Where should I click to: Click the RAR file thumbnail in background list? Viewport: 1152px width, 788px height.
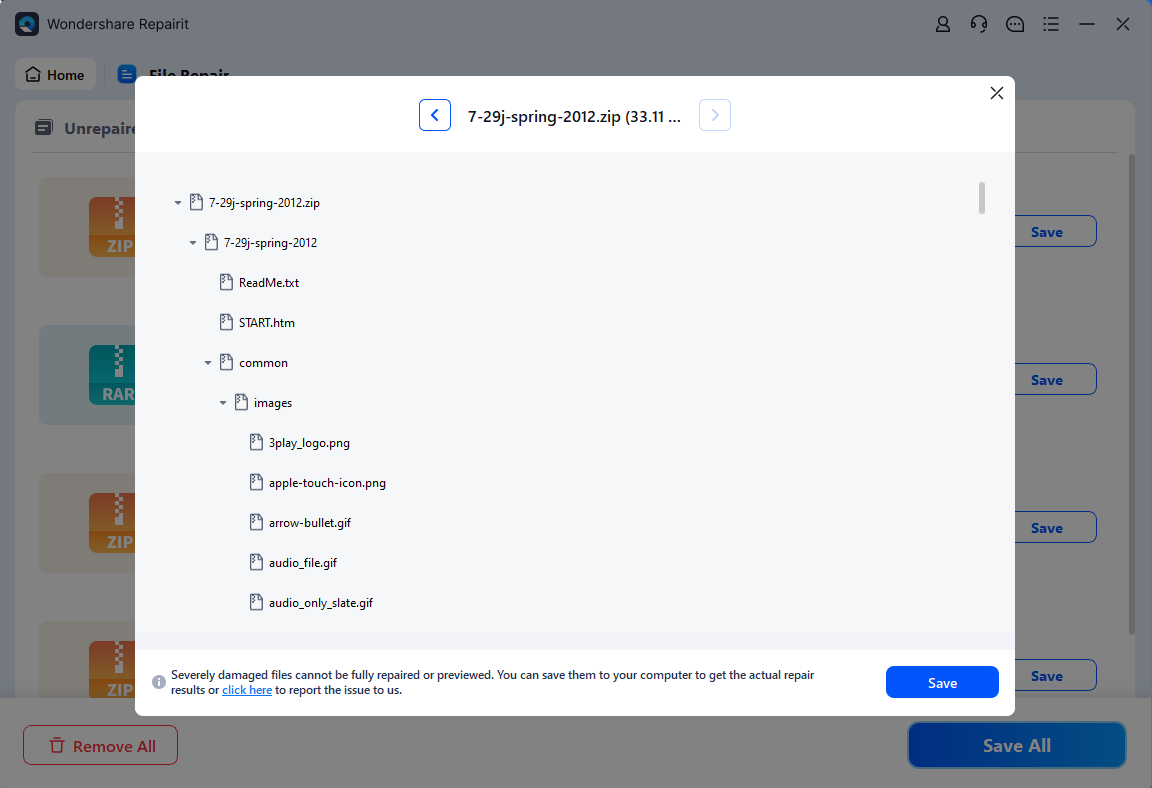pyautogui.click(x=112, y=375)
